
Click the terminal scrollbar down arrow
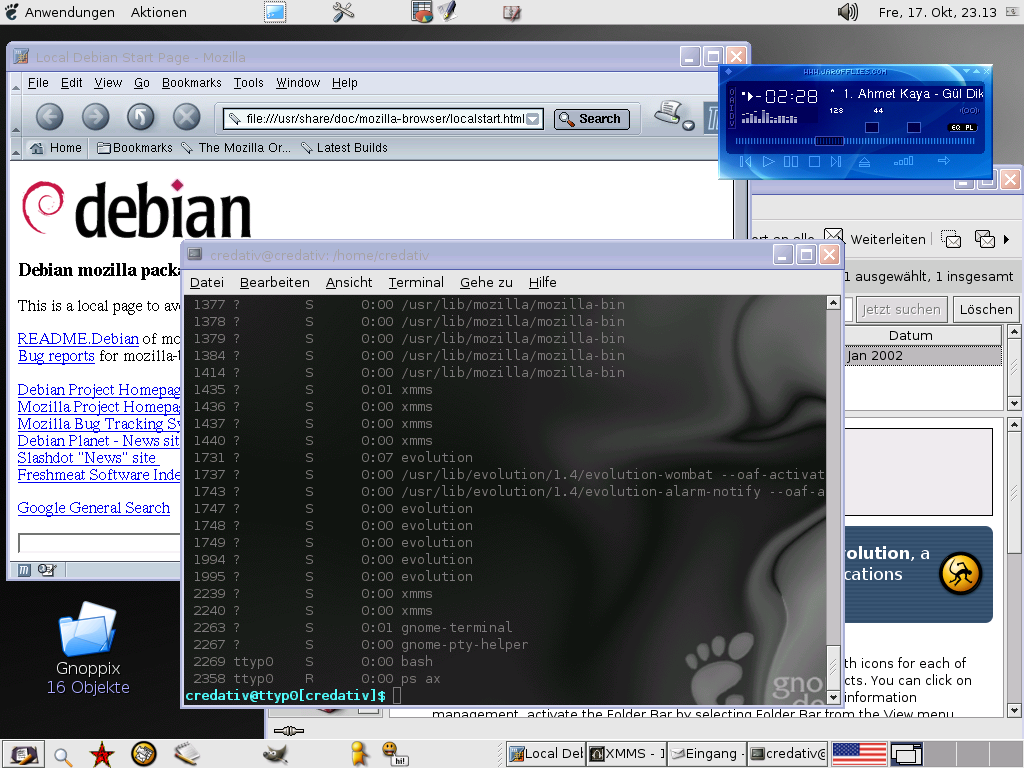[x=833, y=697]
